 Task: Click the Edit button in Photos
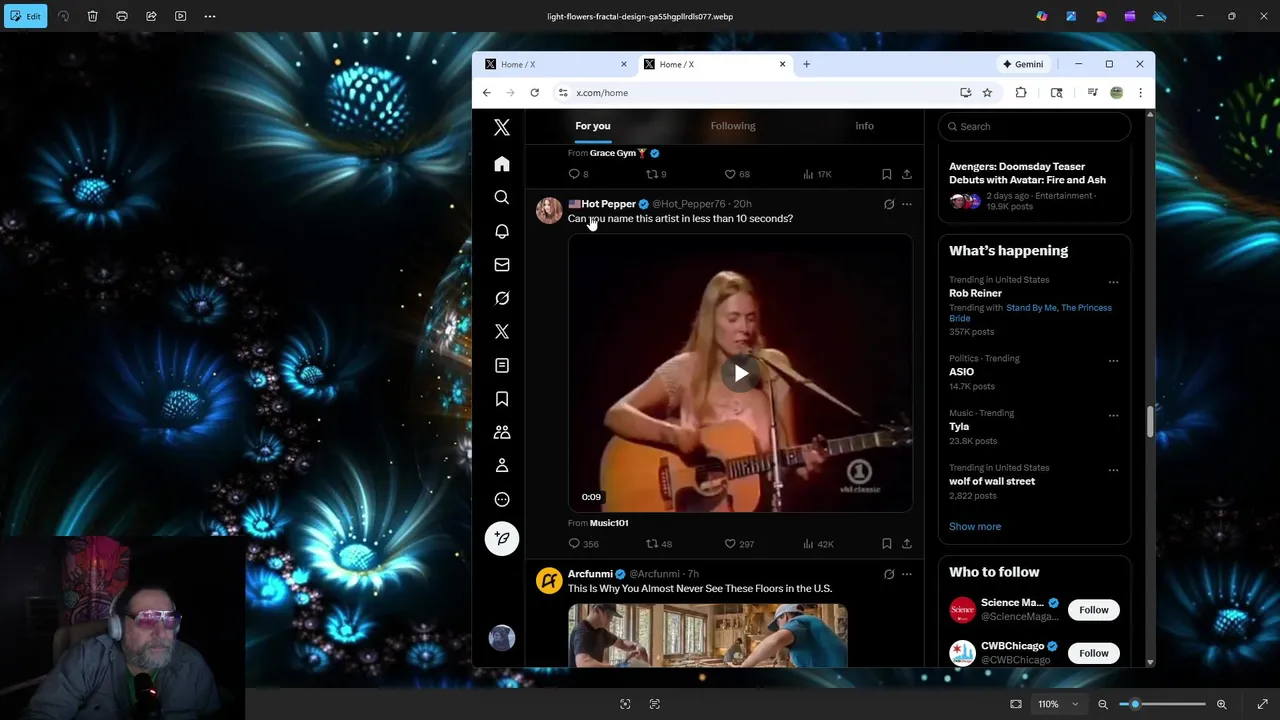click(25, 16)
